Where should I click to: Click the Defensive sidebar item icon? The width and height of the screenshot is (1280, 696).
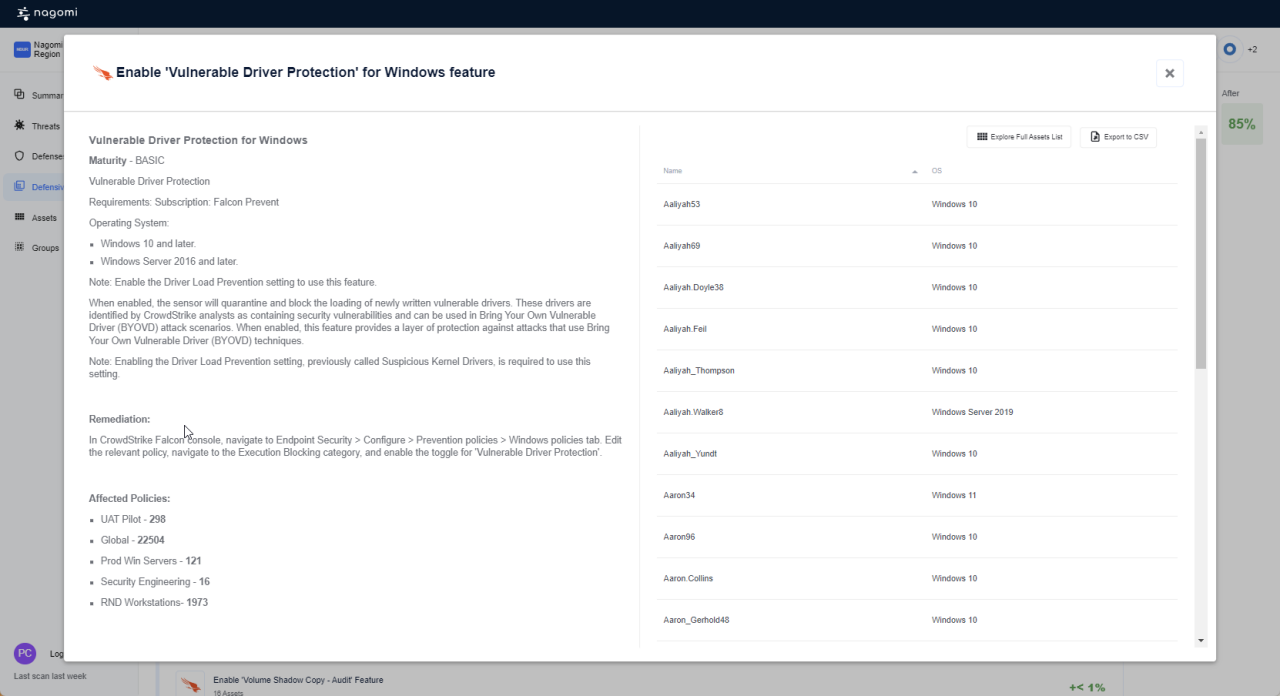(19, 186)
